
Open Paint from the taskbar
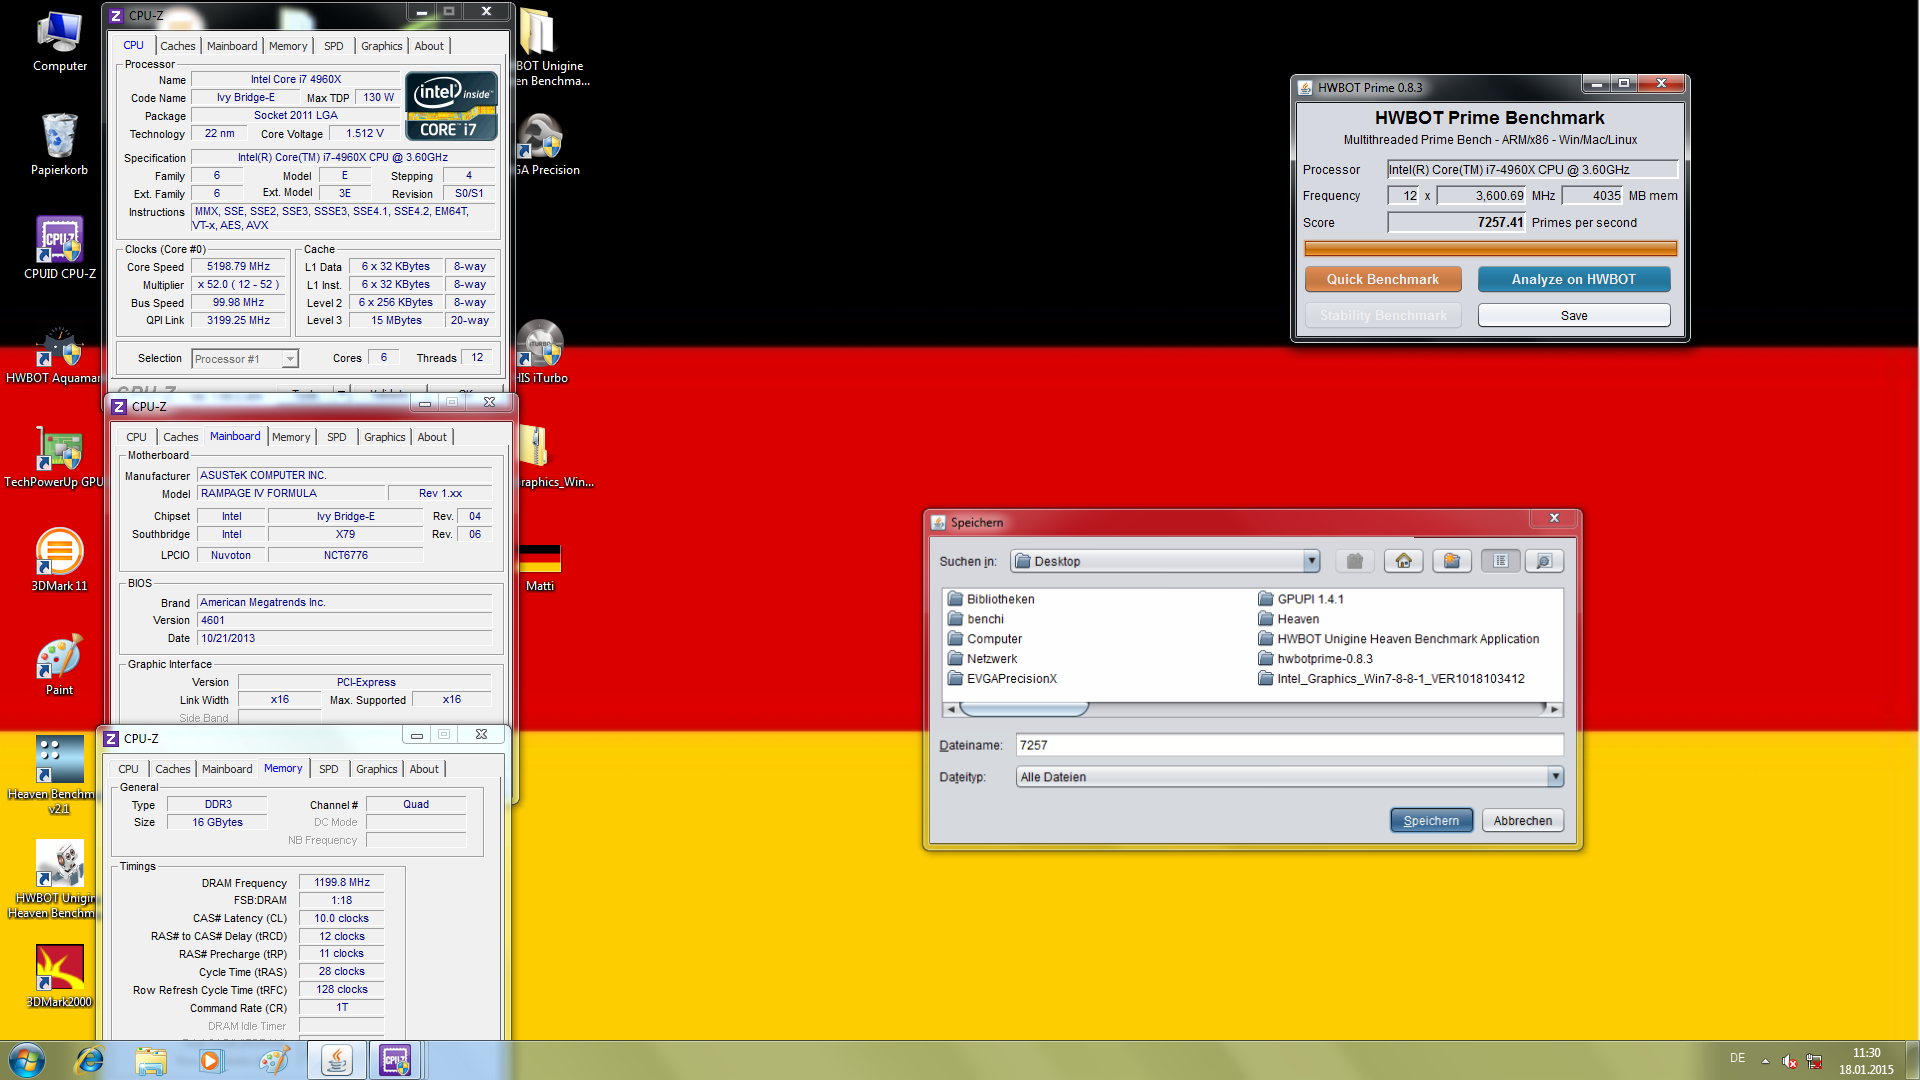pos(273,1060)
